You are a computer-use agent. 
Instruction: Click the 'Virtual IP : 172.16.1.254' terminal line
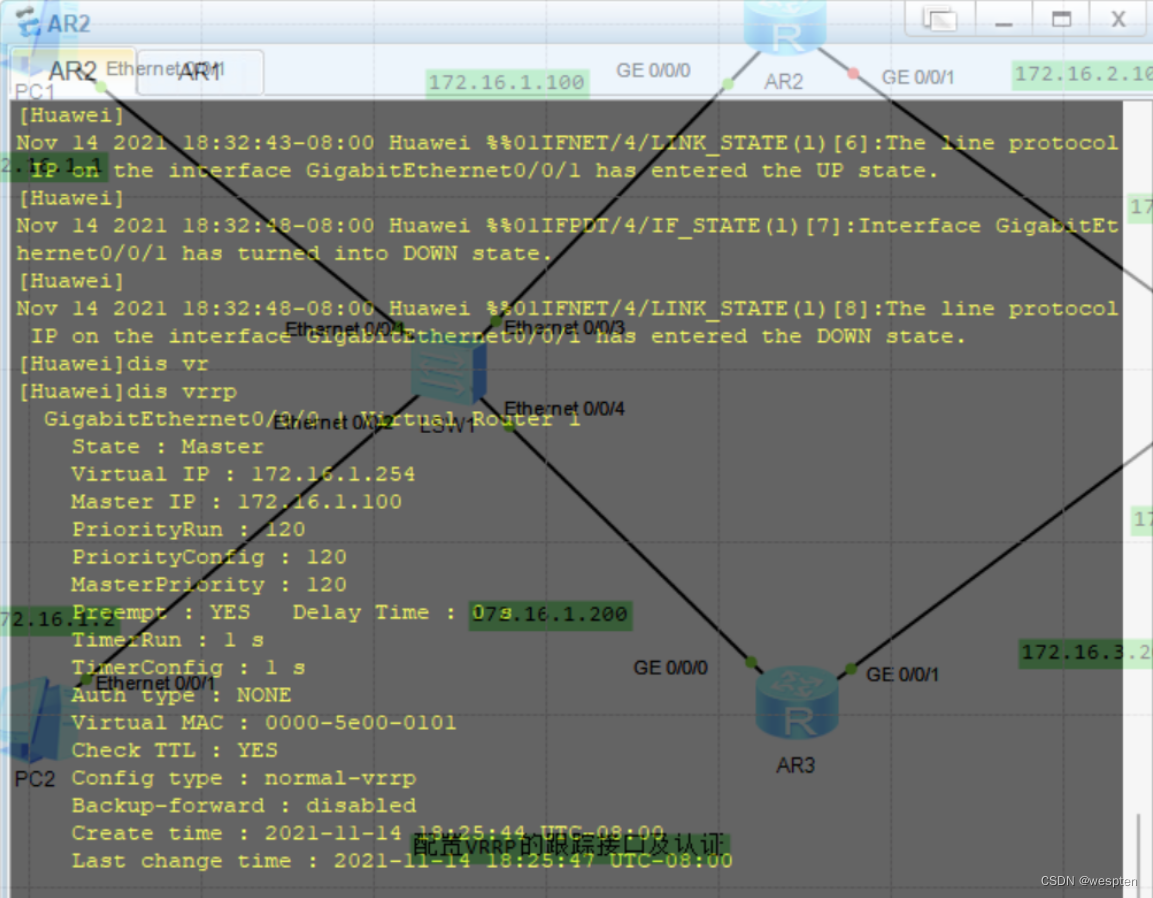(x=243, y=474)
